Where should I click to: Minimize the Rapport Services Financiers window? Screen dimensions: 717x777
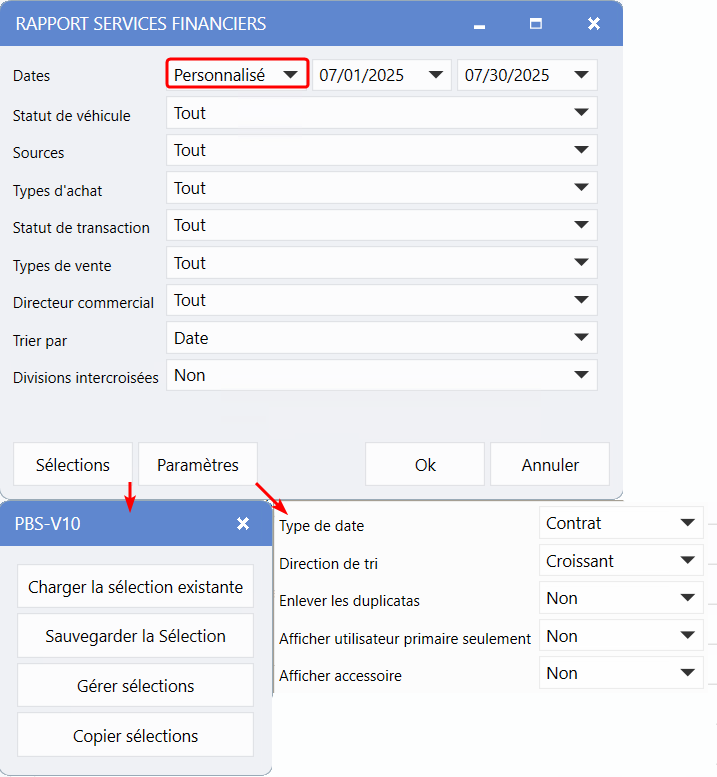(480, 24)
